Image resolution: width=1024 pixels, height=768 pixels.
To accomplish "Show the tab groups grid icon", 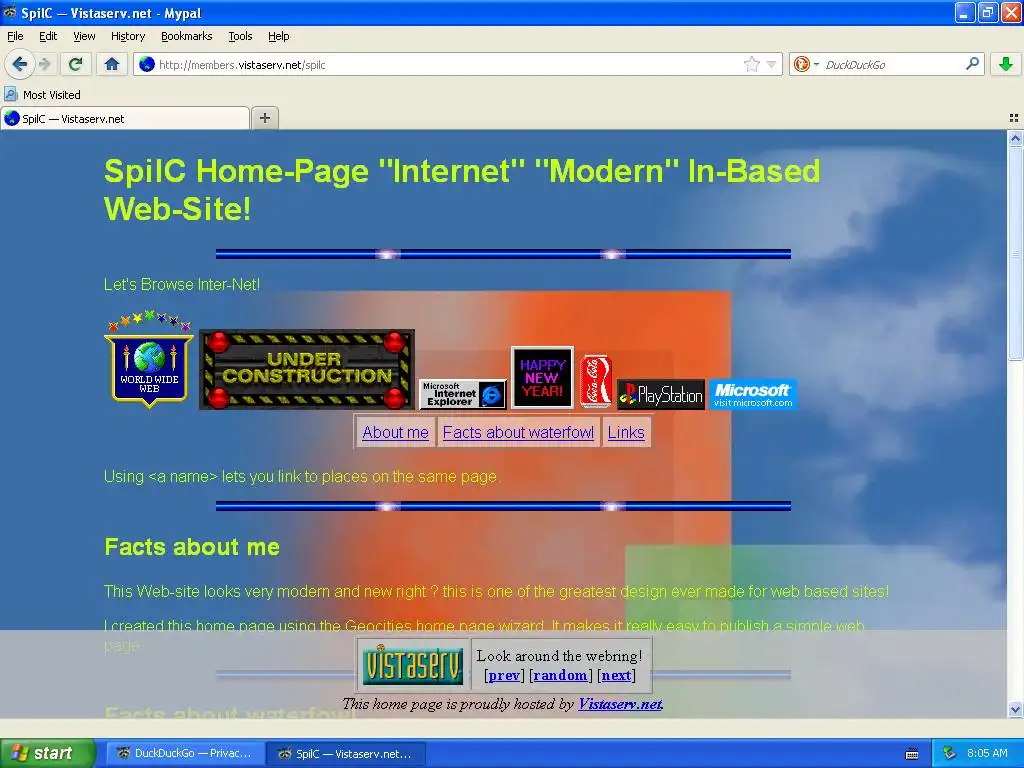I will tap(1014, 118).
